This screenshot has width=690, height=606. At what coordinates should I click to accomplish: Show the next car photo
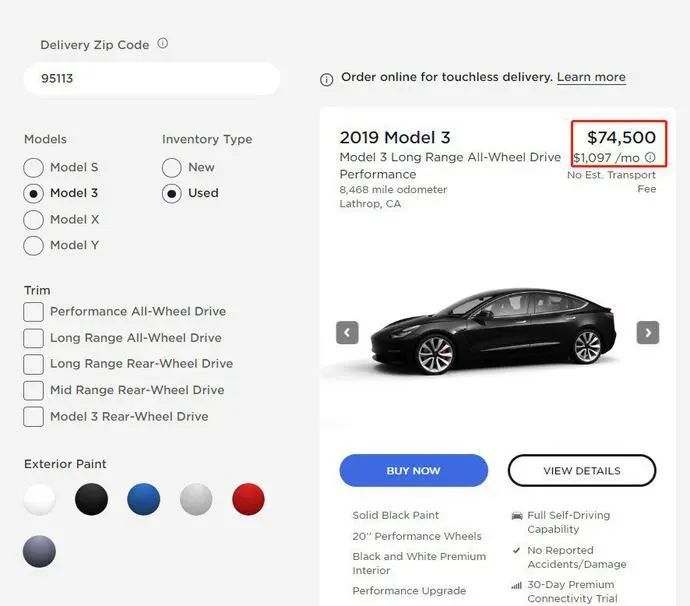(648, 332)
